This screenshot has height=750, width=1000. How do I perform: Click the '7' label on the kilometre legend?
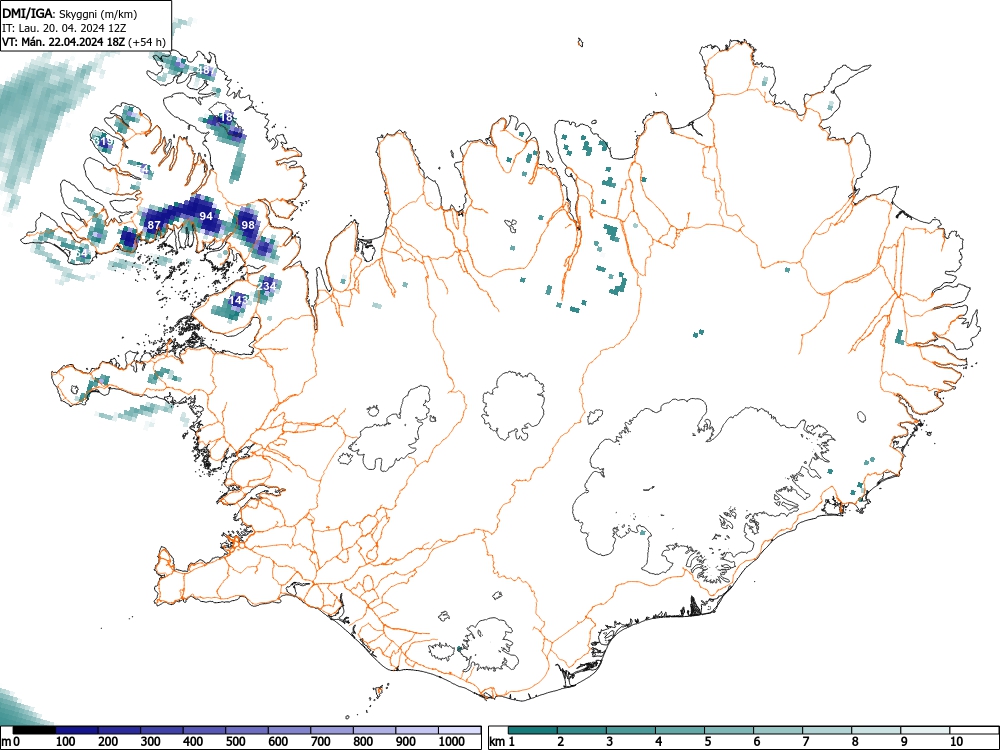click(x=806, y=742)
